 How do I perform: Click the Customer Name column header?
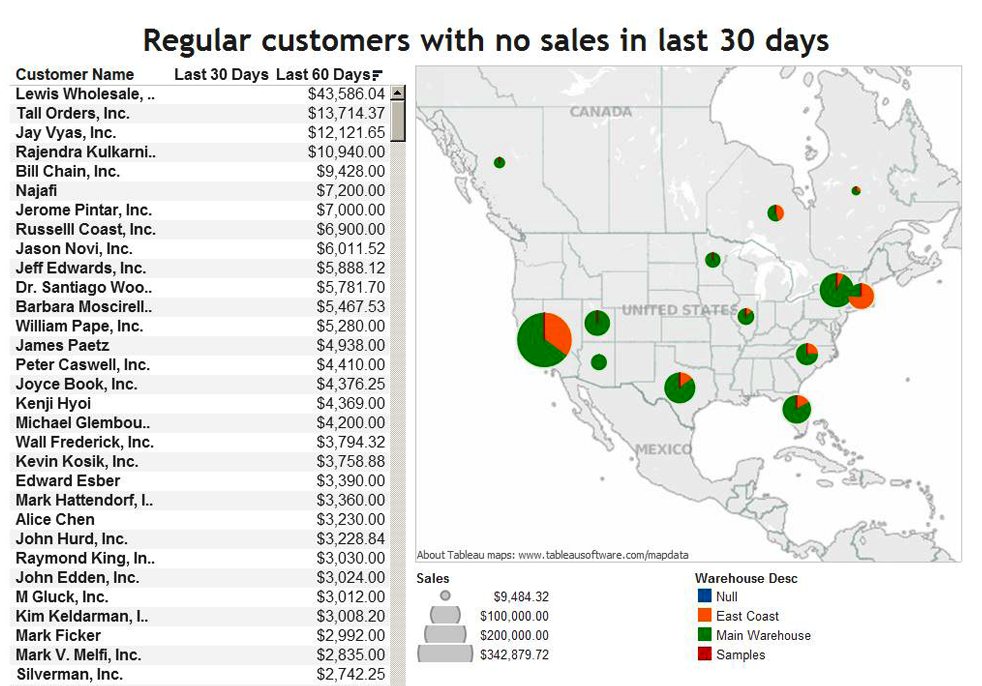tap(75, 75)
